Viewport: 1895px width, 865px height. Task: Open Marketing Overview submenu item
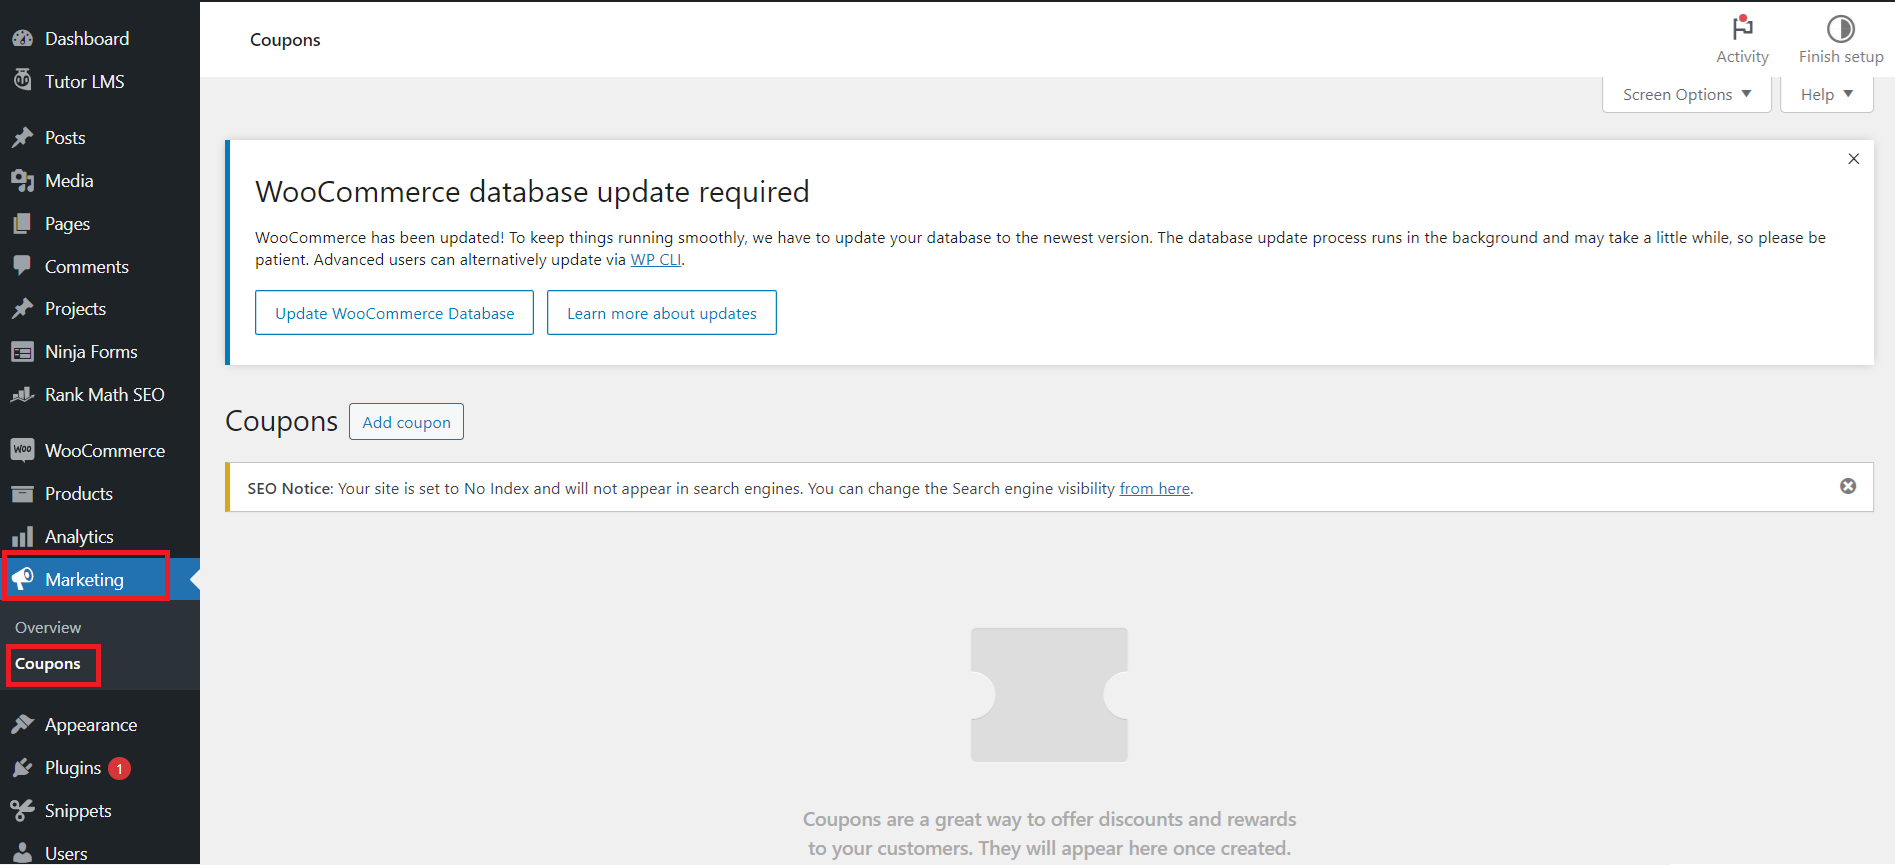48,627
